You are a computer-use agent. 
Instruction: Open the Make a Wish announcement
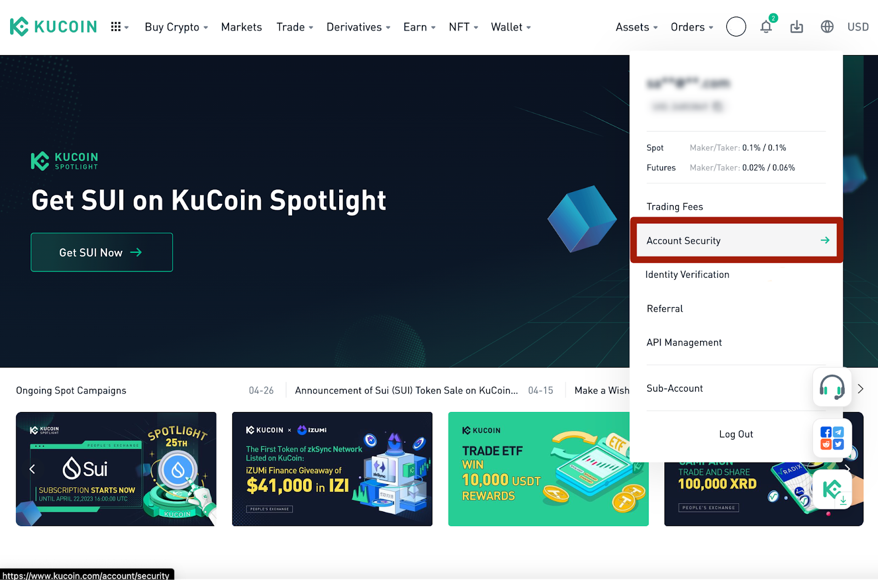click(x=602, y=390)
